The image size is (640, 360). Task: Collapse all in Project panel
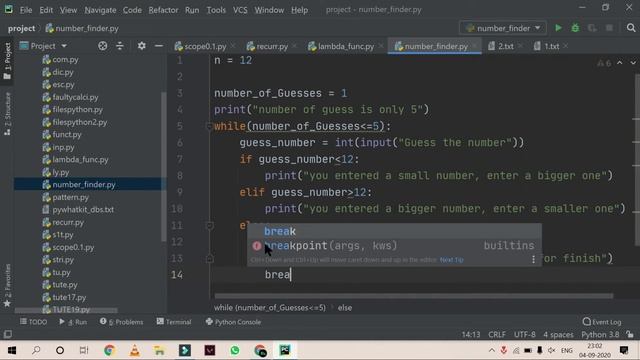120,46
